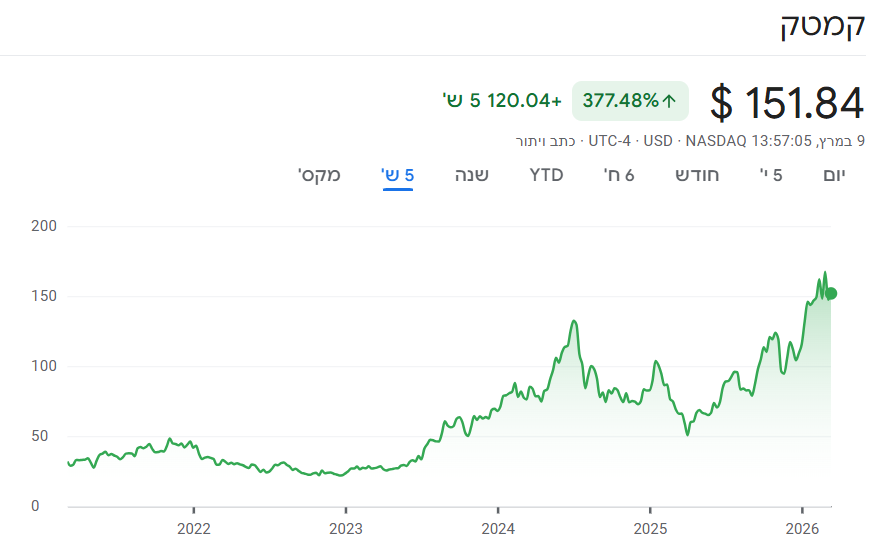Click the green up arrow in the percentage badge
This screenshot has width=884, height=557.
(x=670, y=100)
